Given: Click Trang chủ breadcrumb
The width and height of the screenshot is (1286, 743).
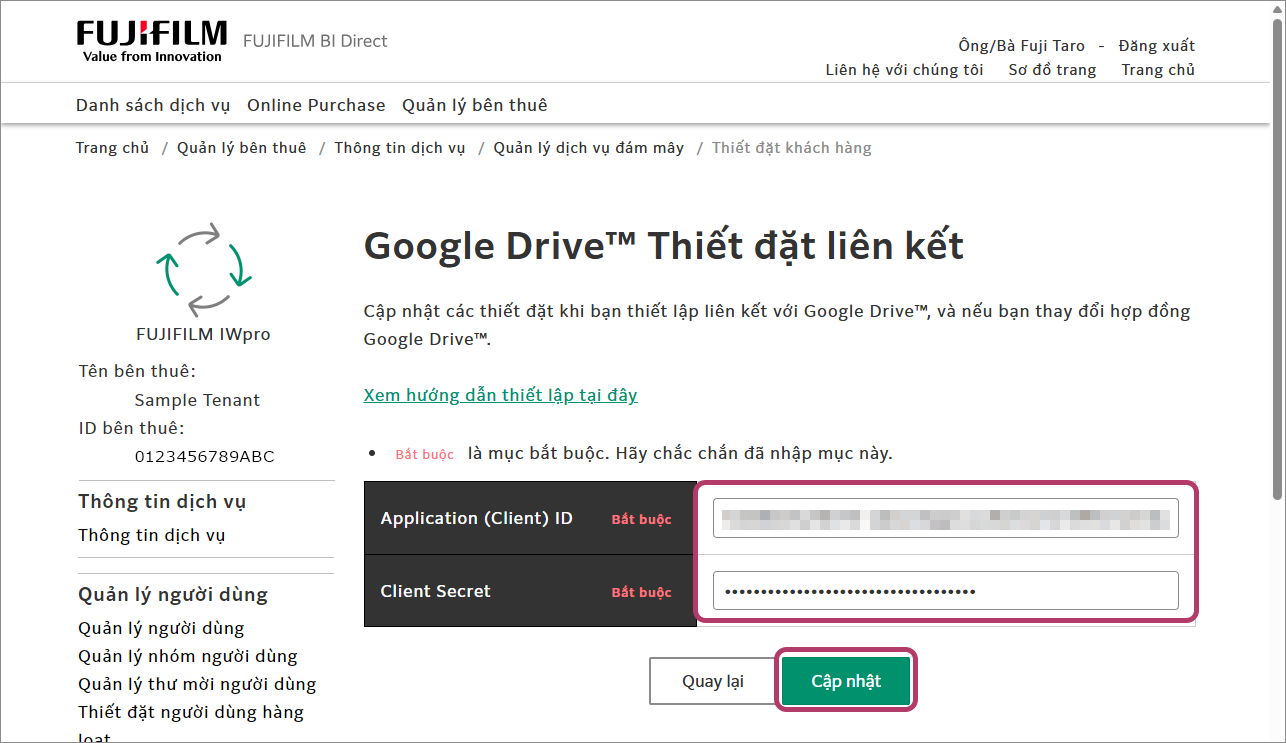Looking at the screenshot, I should (112, 148).
